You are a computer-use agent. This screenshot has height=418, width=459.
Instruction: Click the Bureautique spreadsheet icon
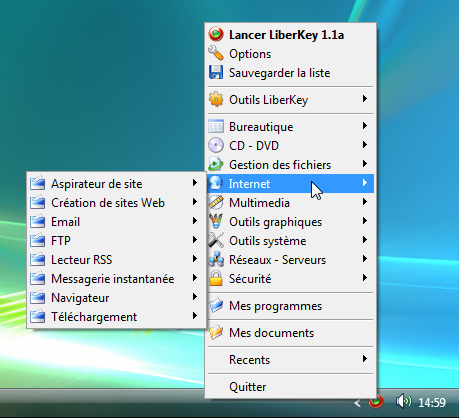click(216, 126)
